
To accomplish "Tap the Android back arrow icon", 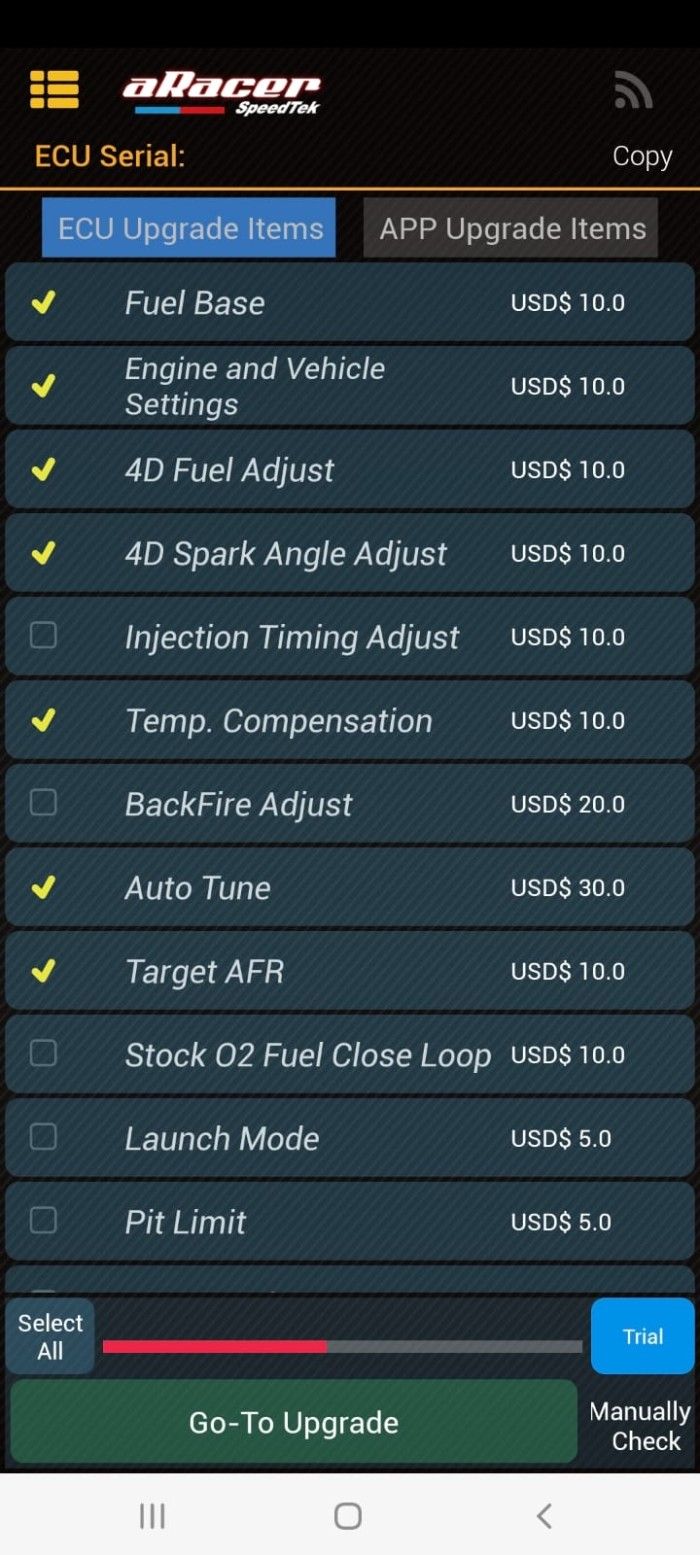I will tap(544, 1516).
